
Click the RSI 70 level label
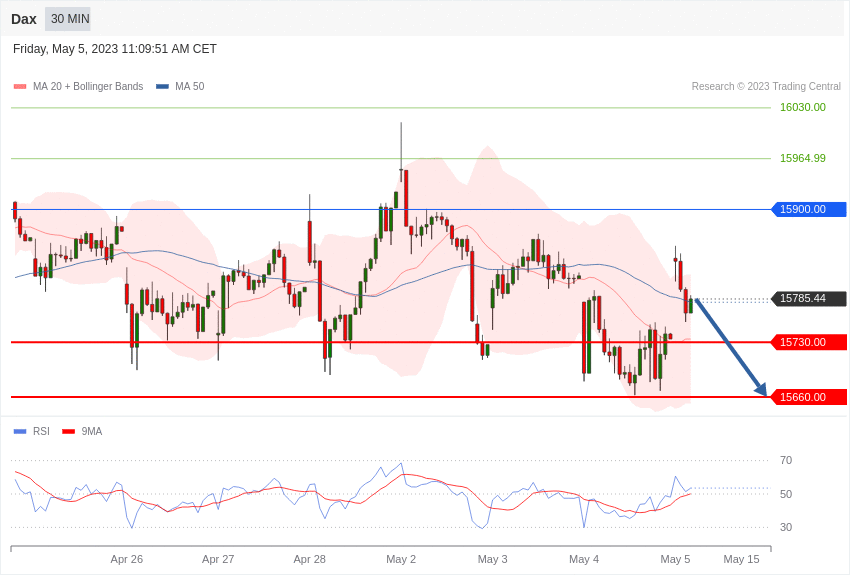point(786,460)
